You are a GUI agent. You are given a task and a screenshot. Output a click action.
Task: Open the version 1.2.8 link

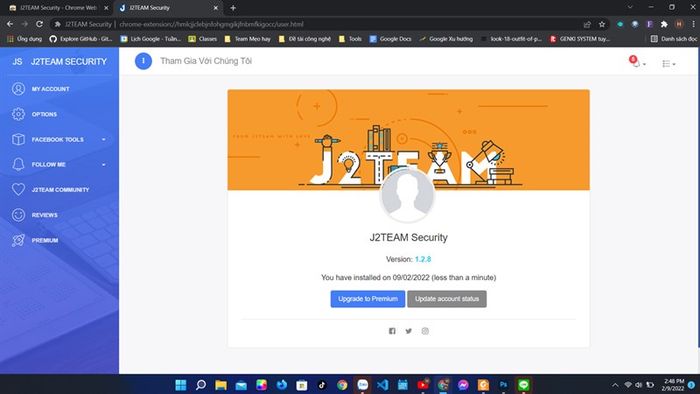tap(423, 259)
